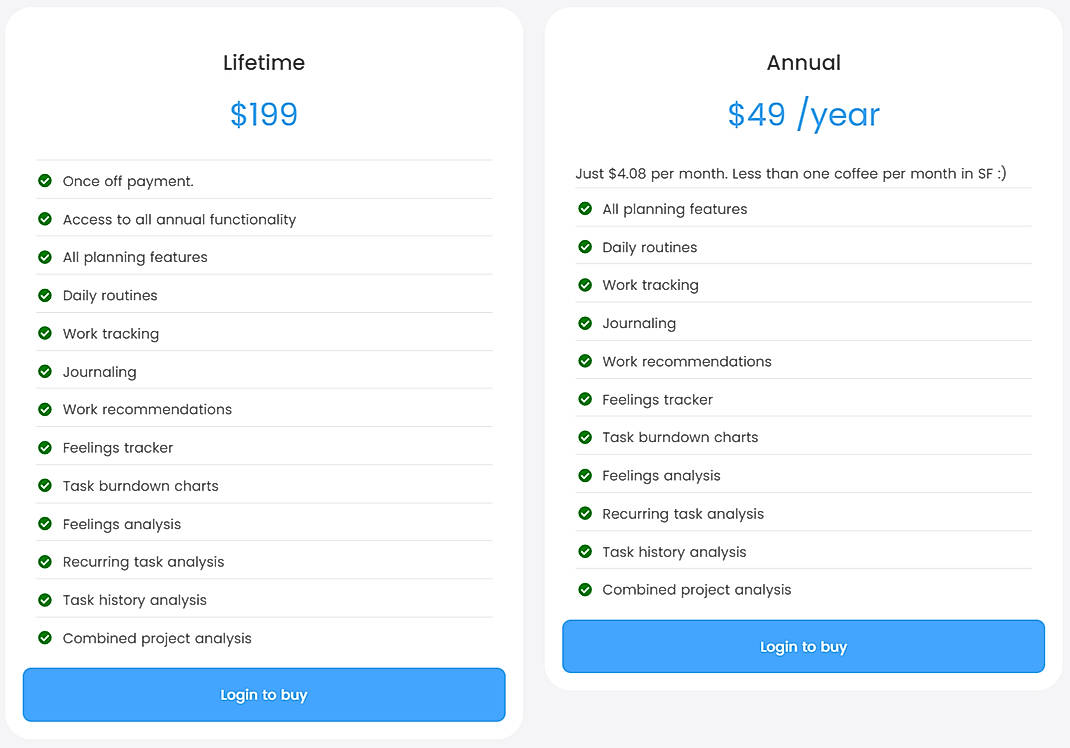Select the Lifetime plan title

263,62
